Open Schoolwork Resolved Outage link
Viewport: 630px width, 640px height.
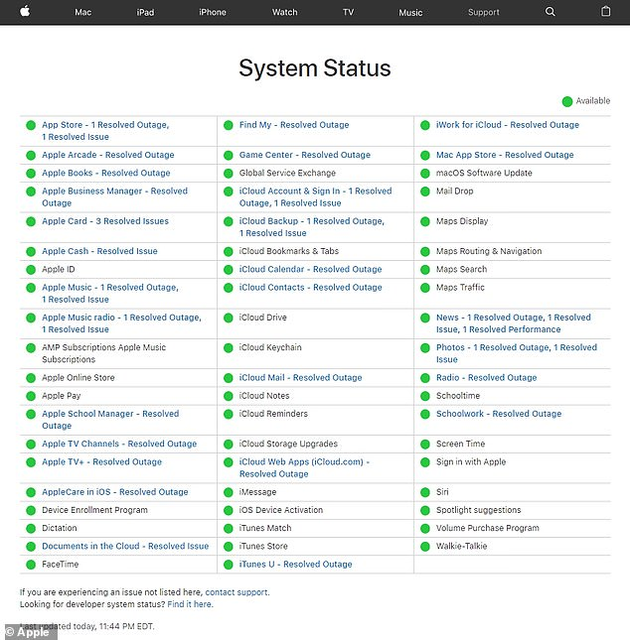coord(499,414)
